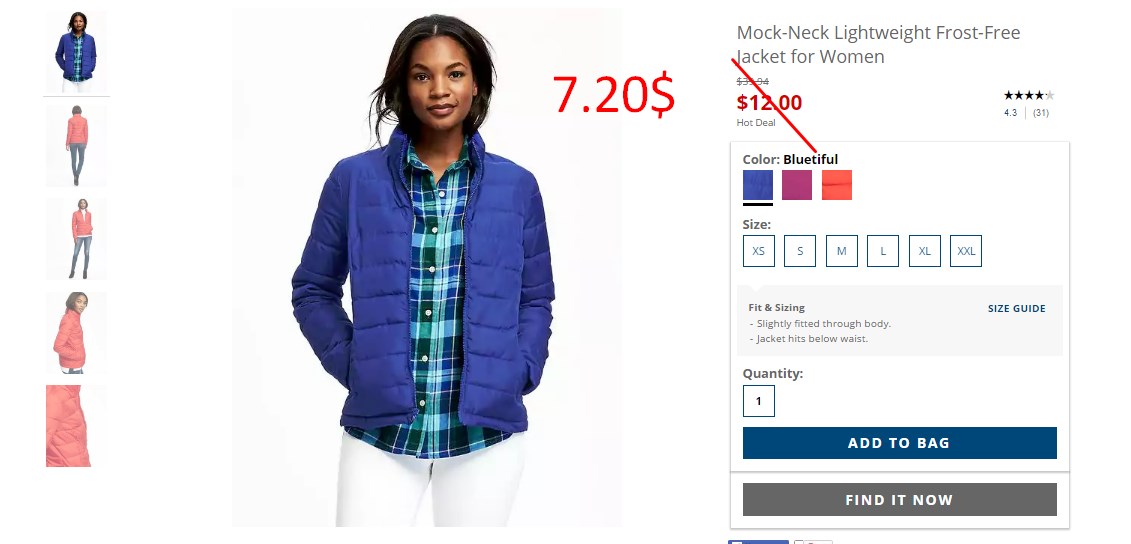Show coral fabric close-up thumbnail
This screenshot has width=1131, height=544.
[69, 426]
